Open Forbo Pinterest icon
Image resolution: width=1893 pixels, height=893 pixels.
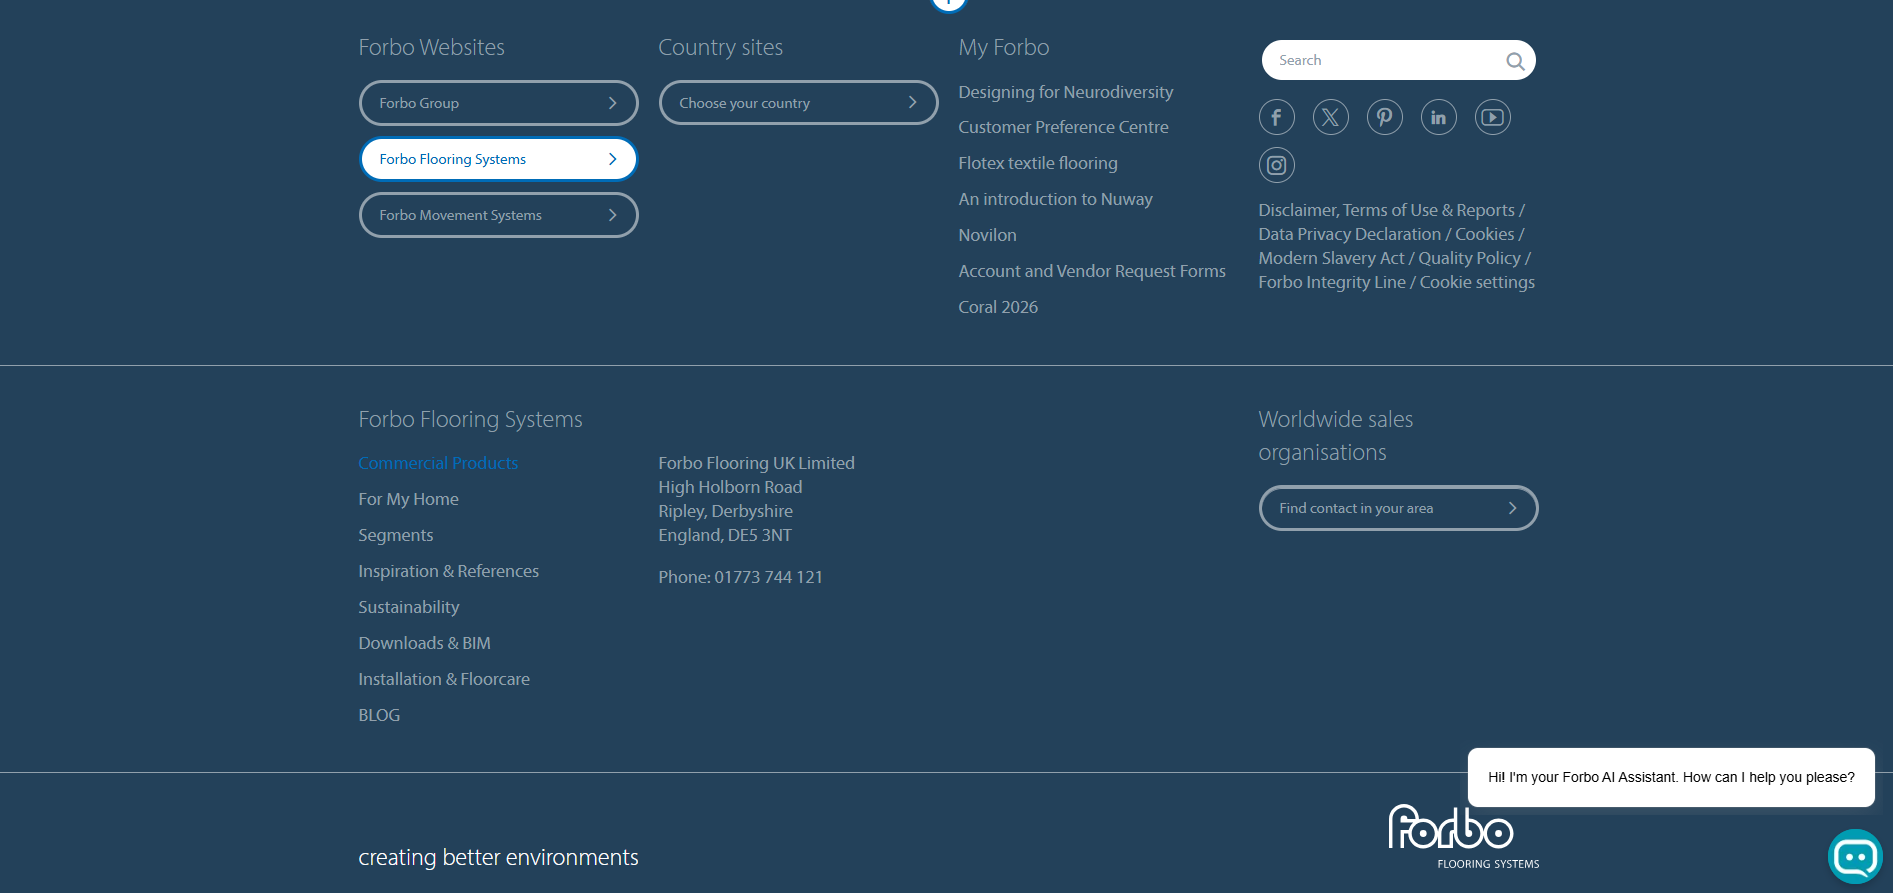pyautogui.click(x=1384, y=117)
